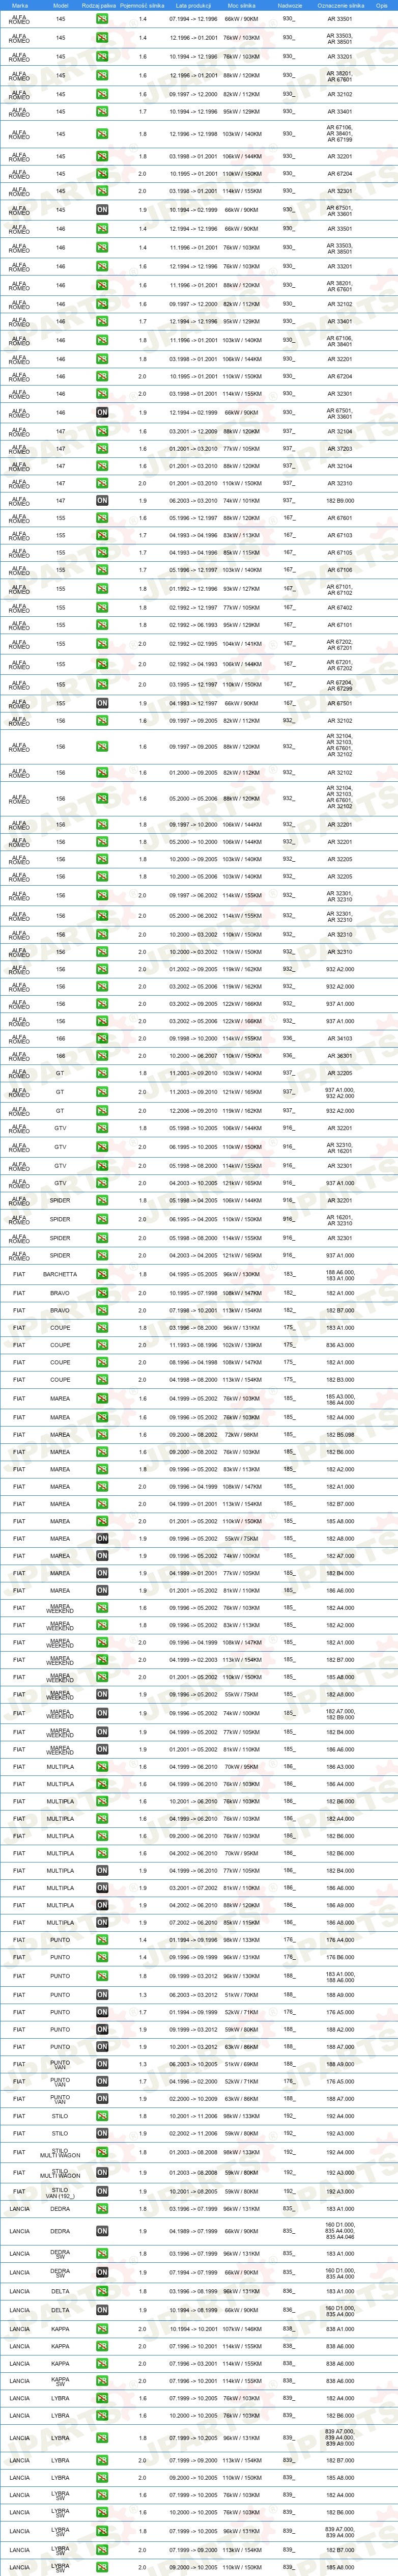398x2576 pixels.
Task: Click petrol icon in Alfa Romeo GT 1.8 row
Action: [102, 1073]
